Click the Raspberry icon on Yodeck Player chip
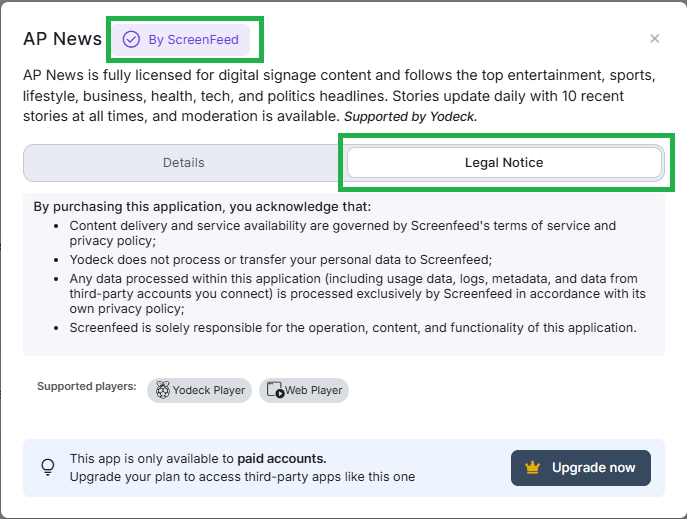 point(160,390)
